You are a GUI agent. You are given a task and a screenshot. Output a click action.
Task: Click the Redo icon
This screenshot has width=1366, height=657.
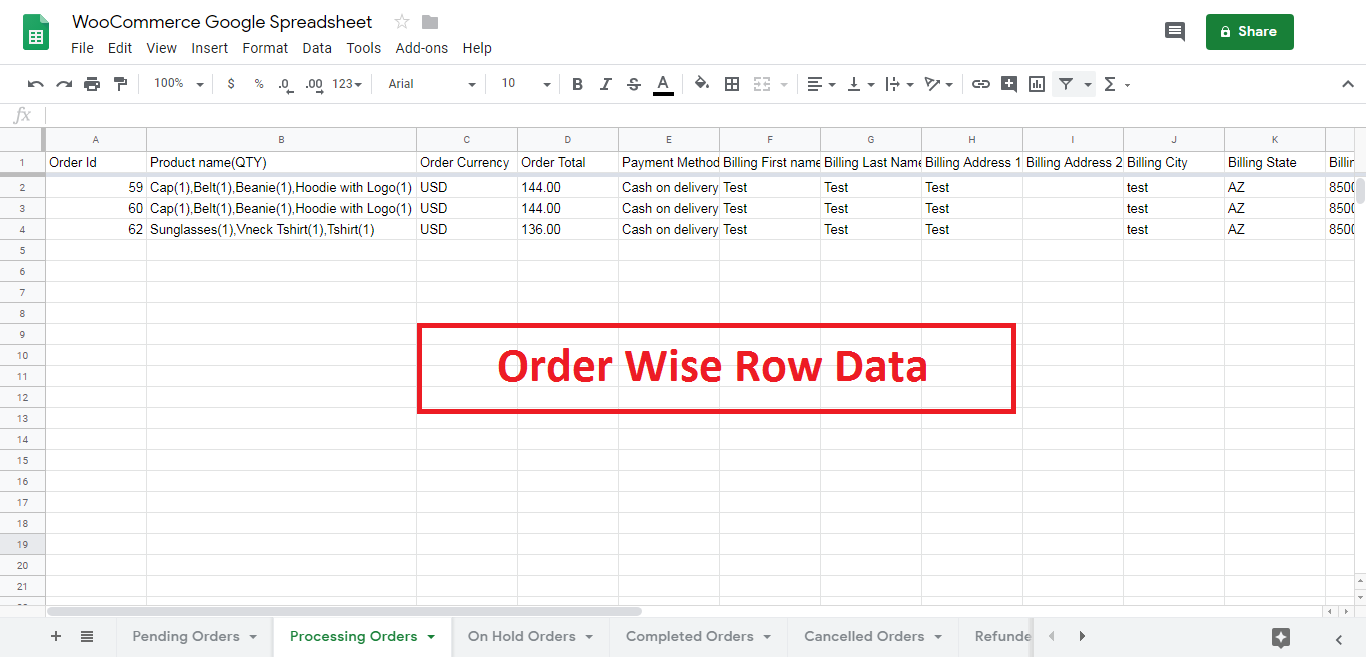[x=64, y=84]
